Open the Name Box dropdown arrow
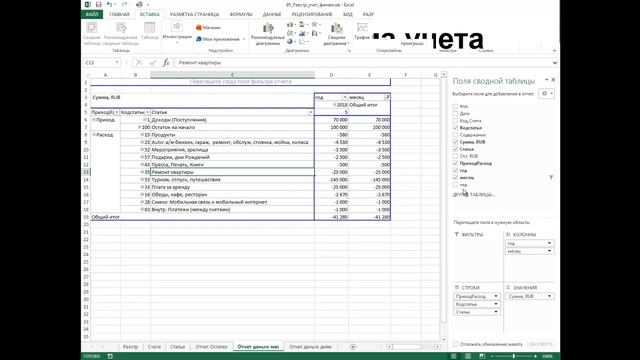The width and height of the screenshot is (640, 360). (x=117, y=62)
